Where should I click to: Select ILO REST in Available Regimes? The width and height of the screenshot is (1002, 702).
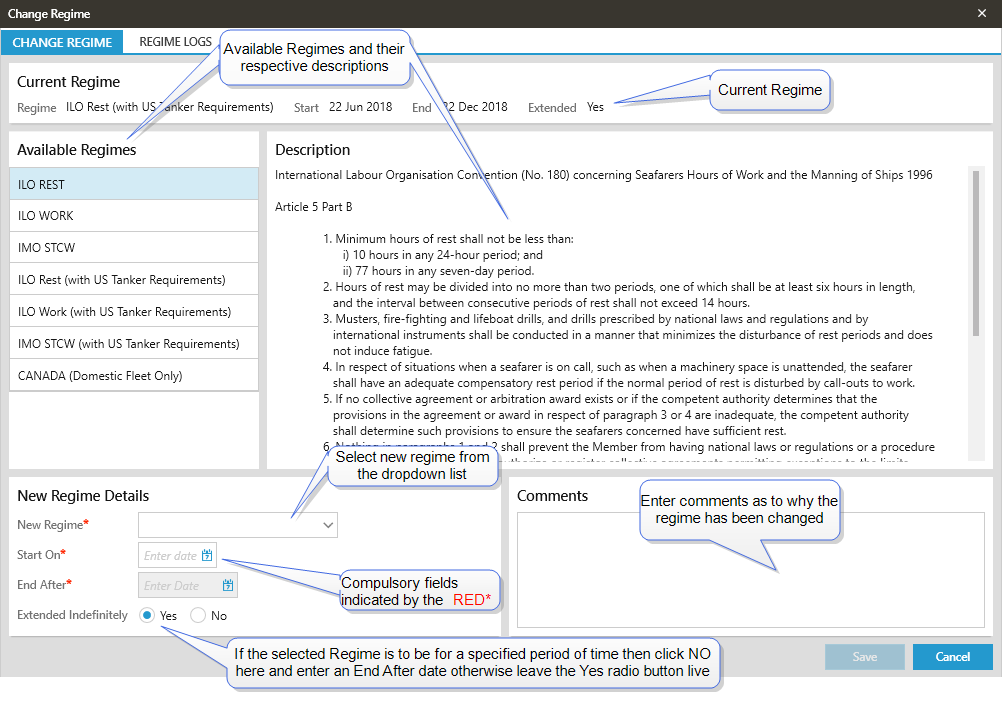134,184
